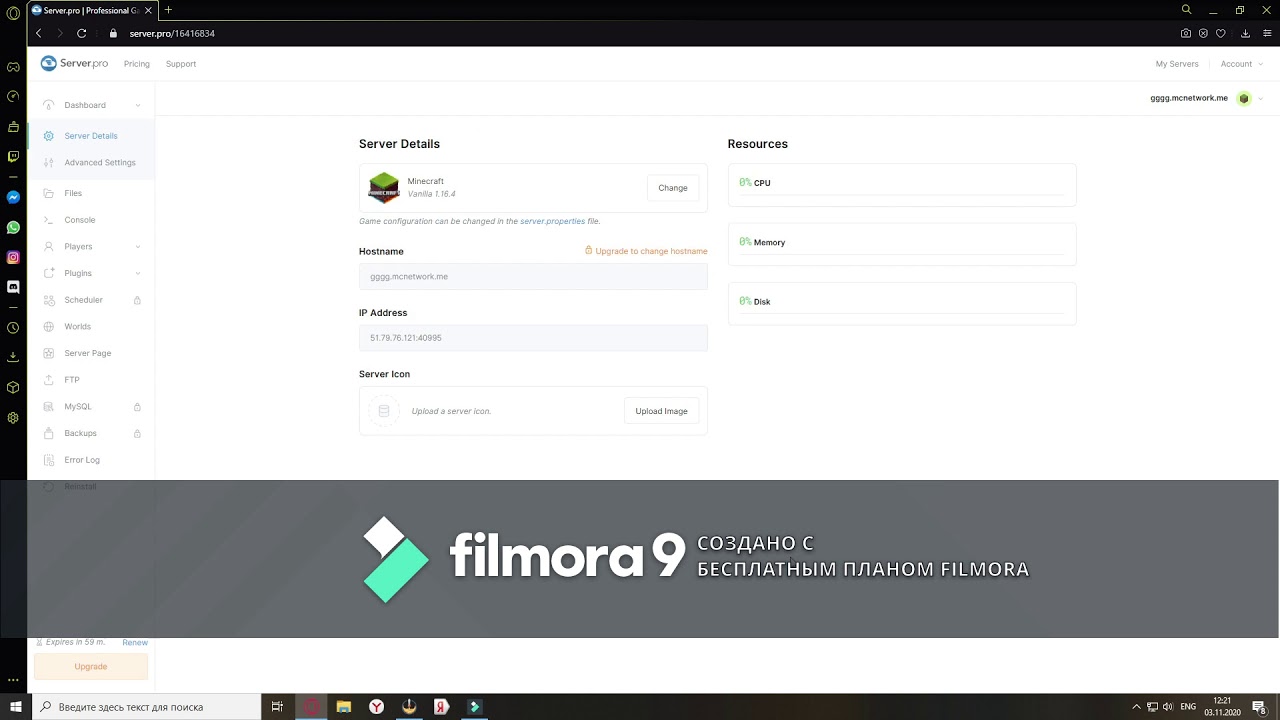Open Downloads arrow icon in Opera sidebar
This screenshot has height=720, width=1280.
(x=13, y=356)
